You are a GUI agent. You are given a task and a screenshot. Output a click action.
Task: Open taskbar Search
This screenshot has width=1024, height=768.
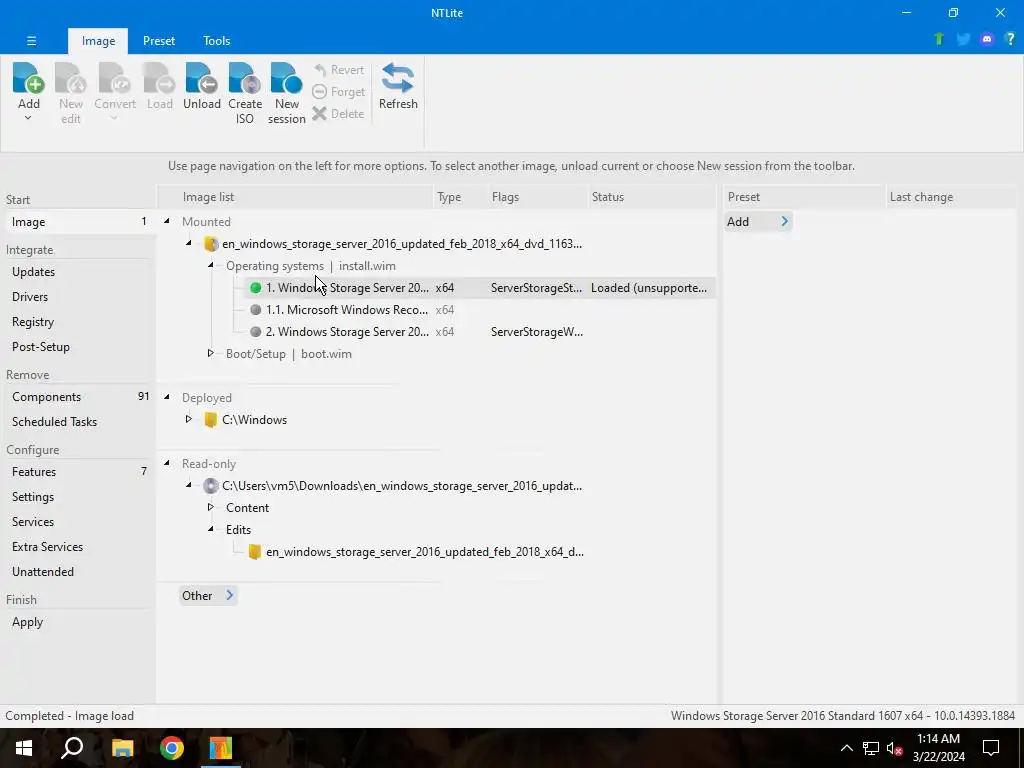(72, 748)
